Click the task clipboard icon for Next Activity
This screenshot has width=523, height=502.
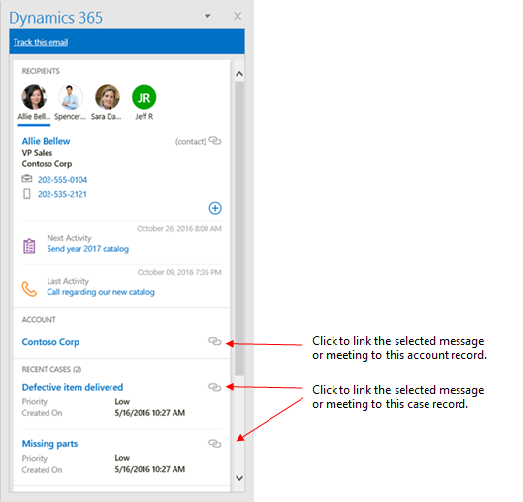[29, 246]
